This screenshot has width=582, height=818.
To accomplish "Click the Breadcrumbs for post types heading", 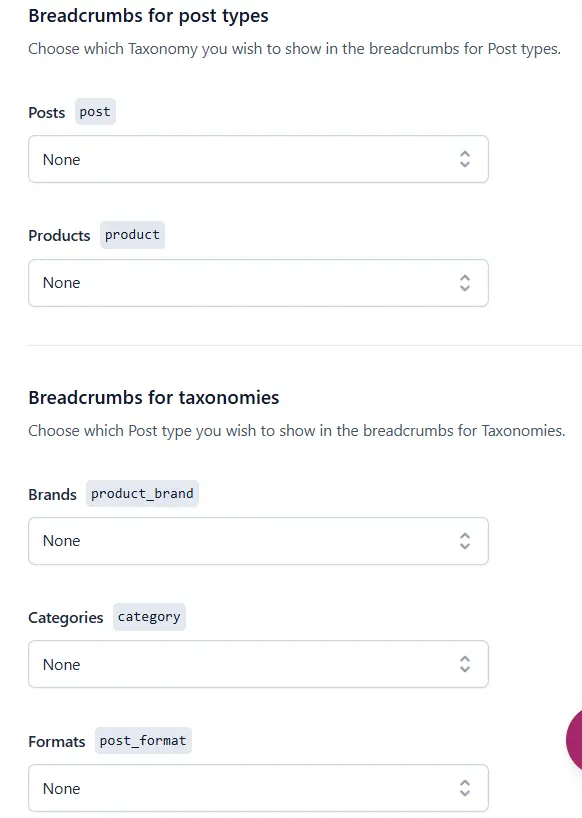I will [x=148, y=15].
